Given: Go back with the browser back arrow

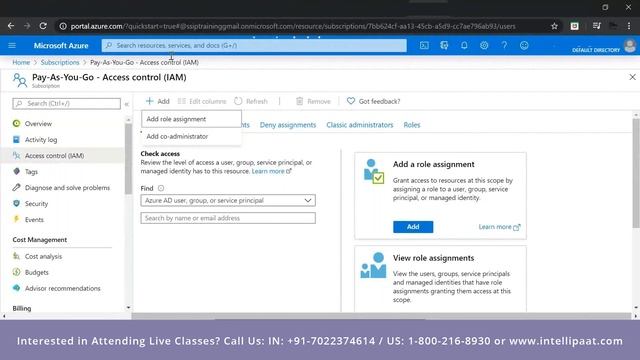Looking at the screenshot, I should tap(11, 26).
